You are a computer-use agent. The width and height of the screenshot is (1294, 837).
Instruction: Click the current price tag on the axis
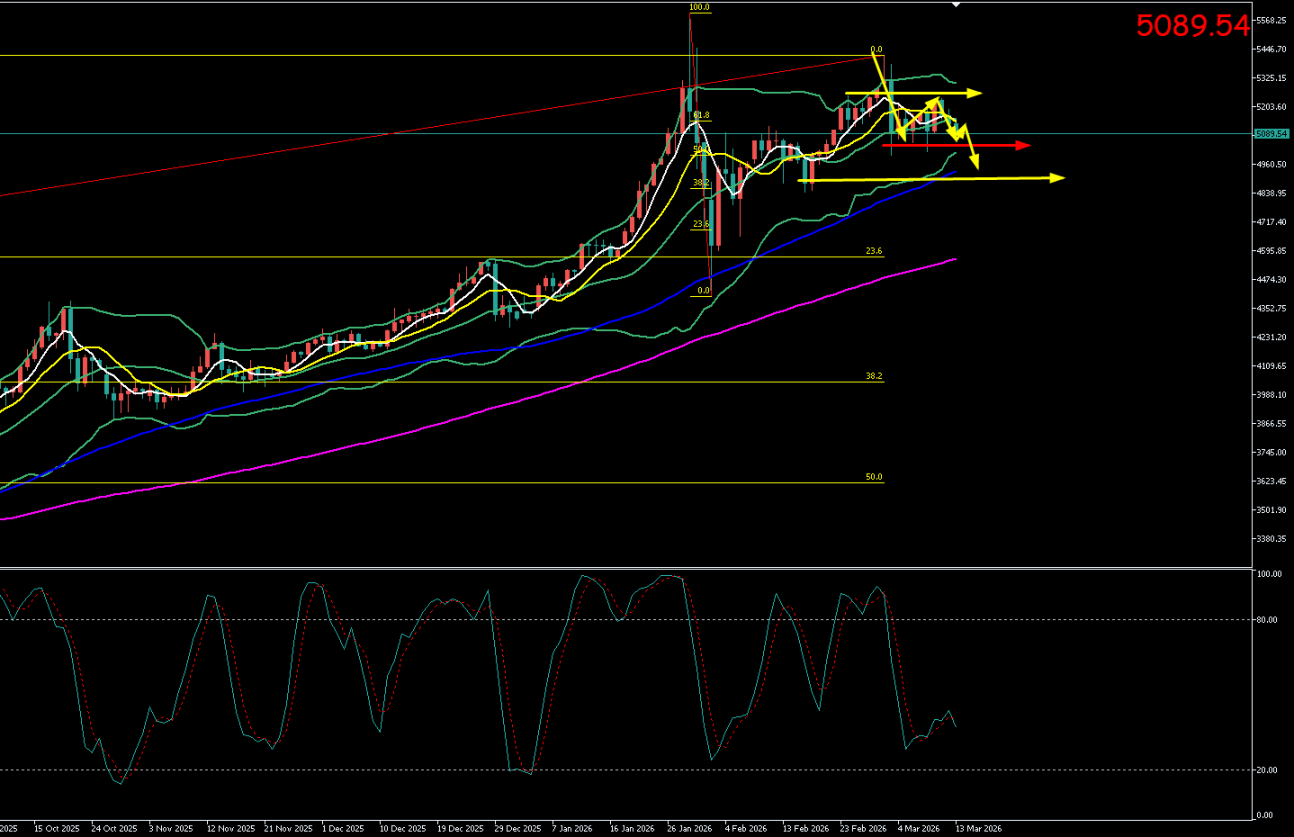(x=1272, y=133)
